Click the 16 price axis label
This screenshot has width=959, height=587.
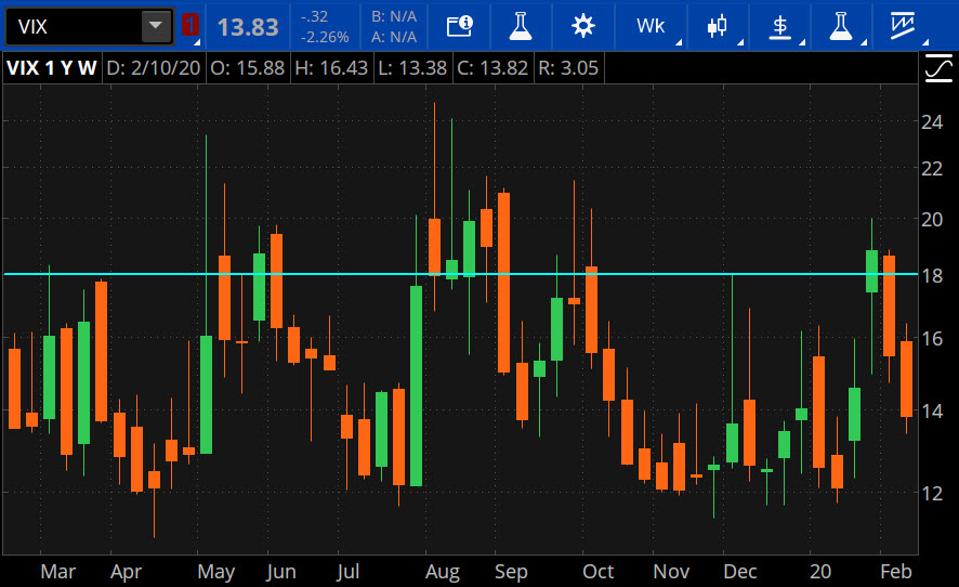point(932,338)
